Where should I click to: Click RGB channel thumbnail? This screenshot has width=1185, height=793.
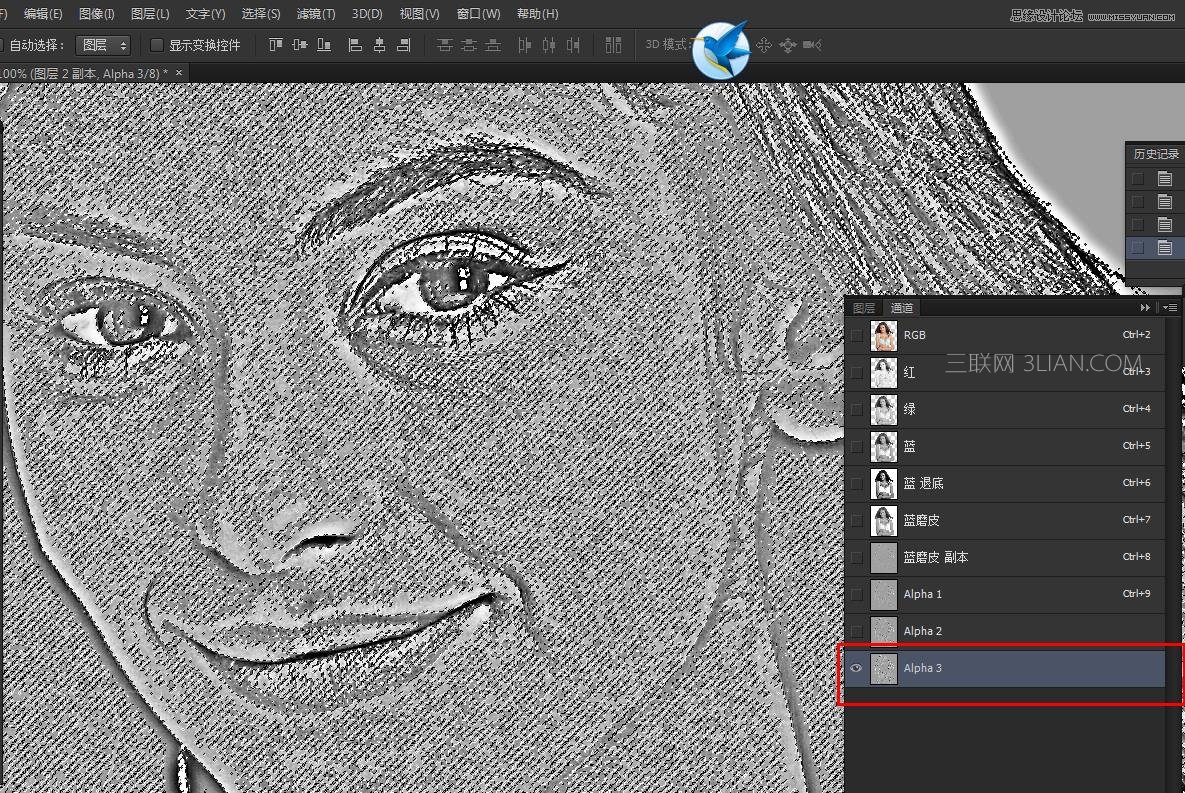coord(883,335)
